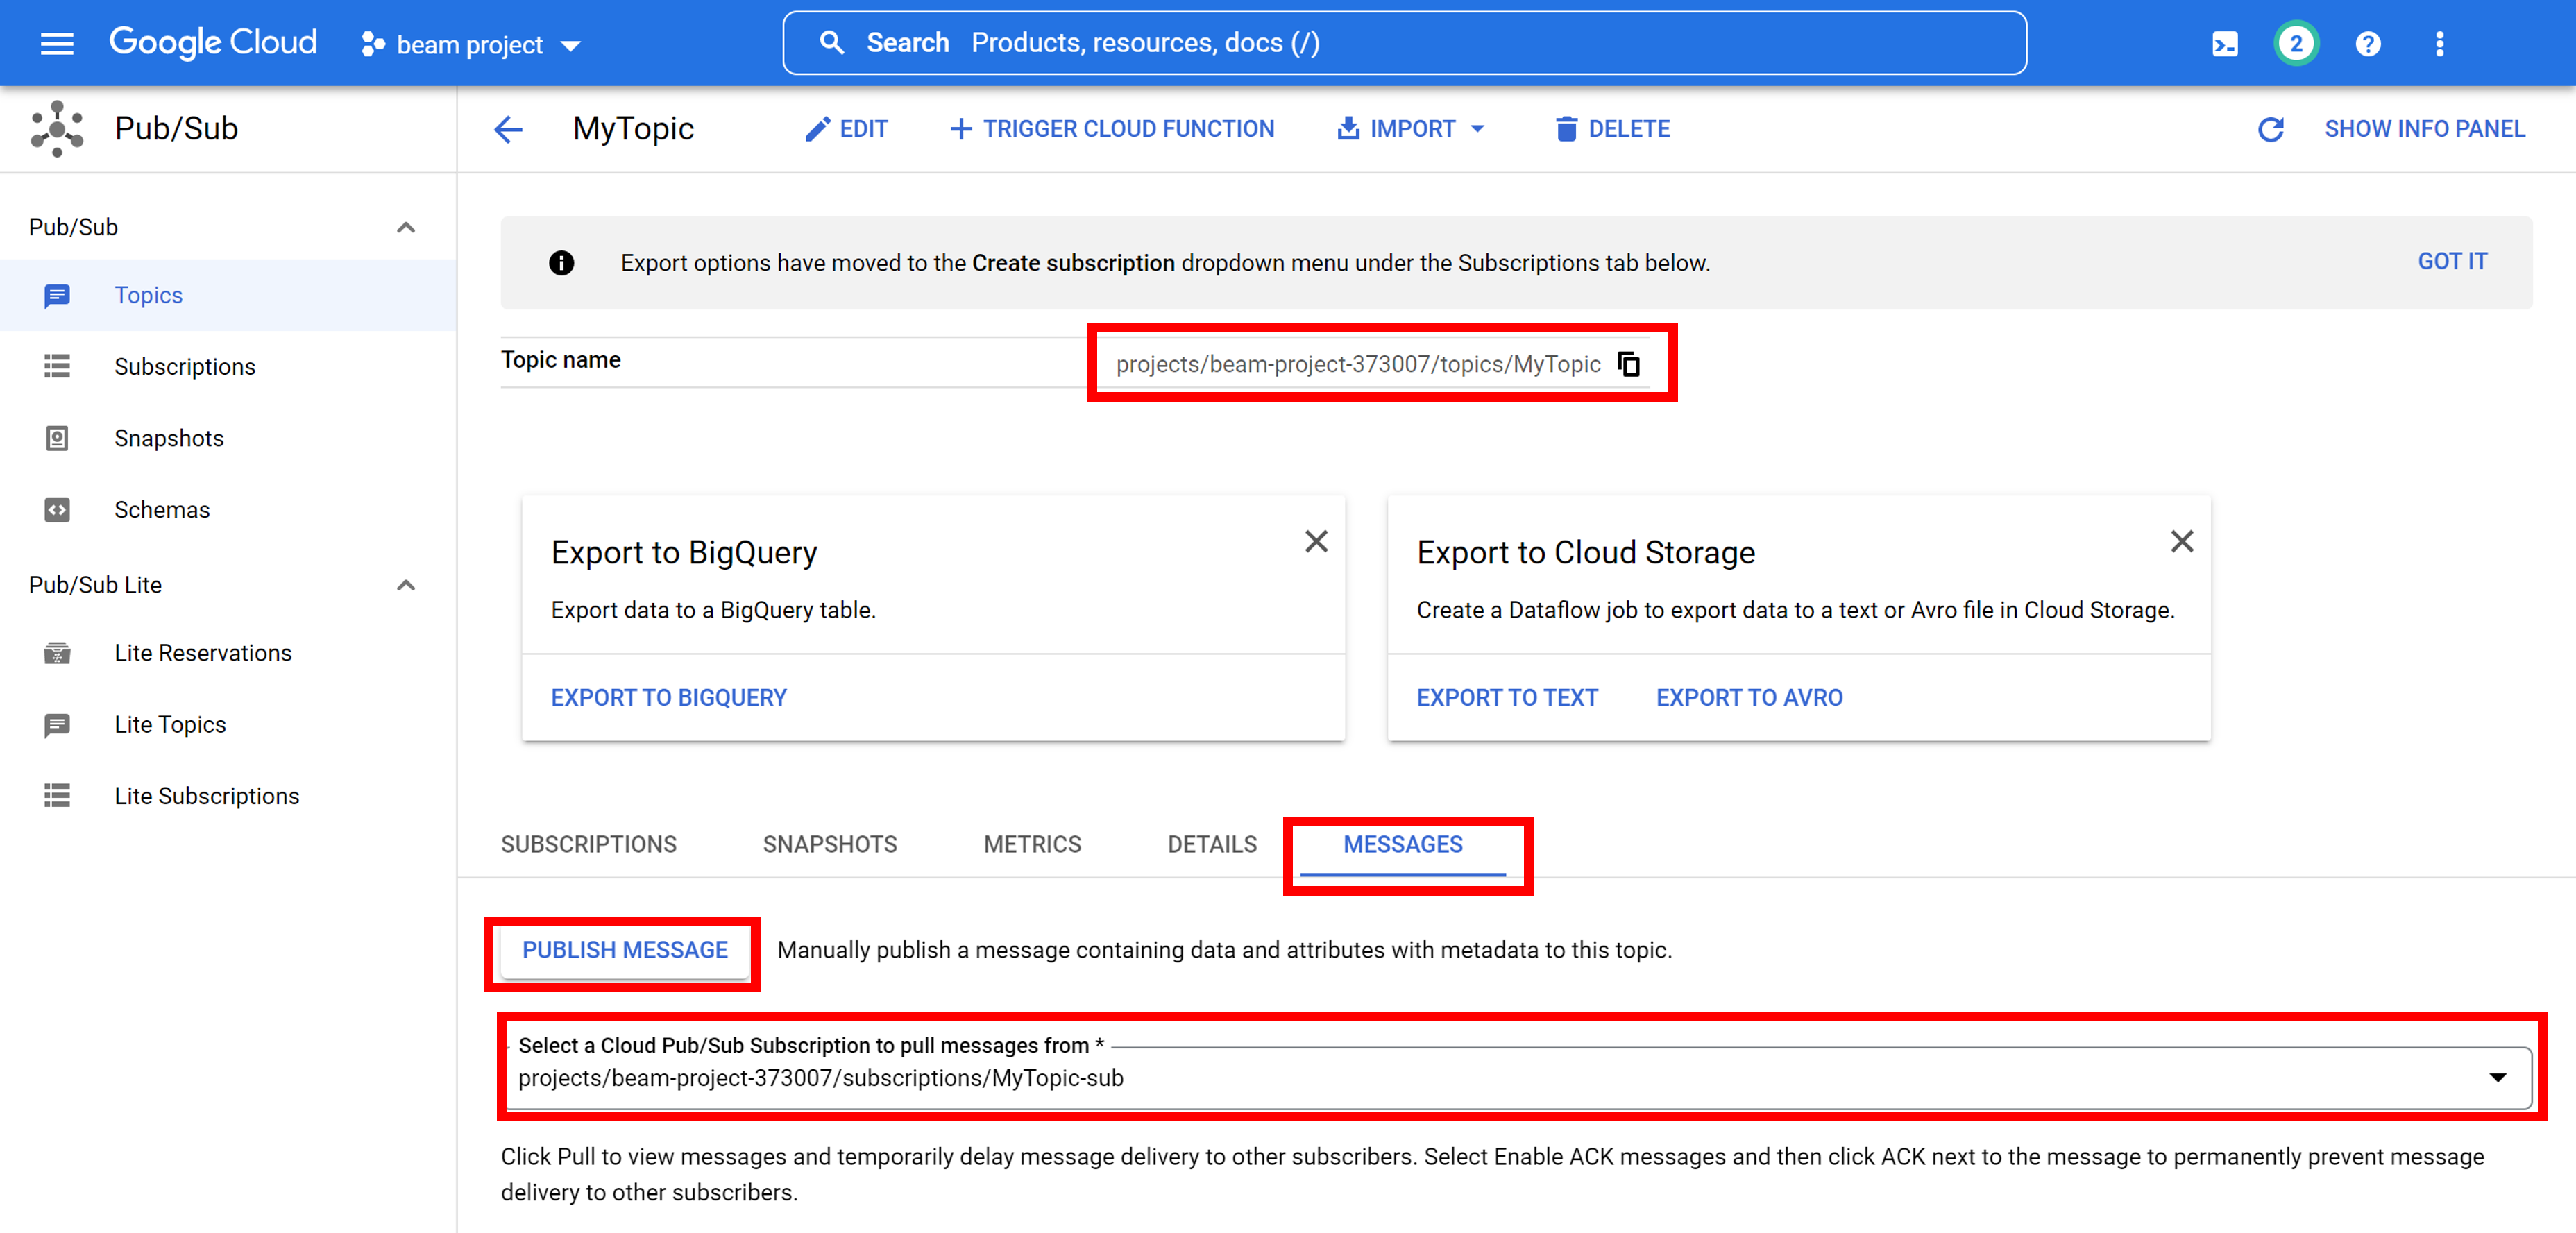Copy the topic name using copy icon
Screen dimensions: 2576x1233
tap(1629, 364)
